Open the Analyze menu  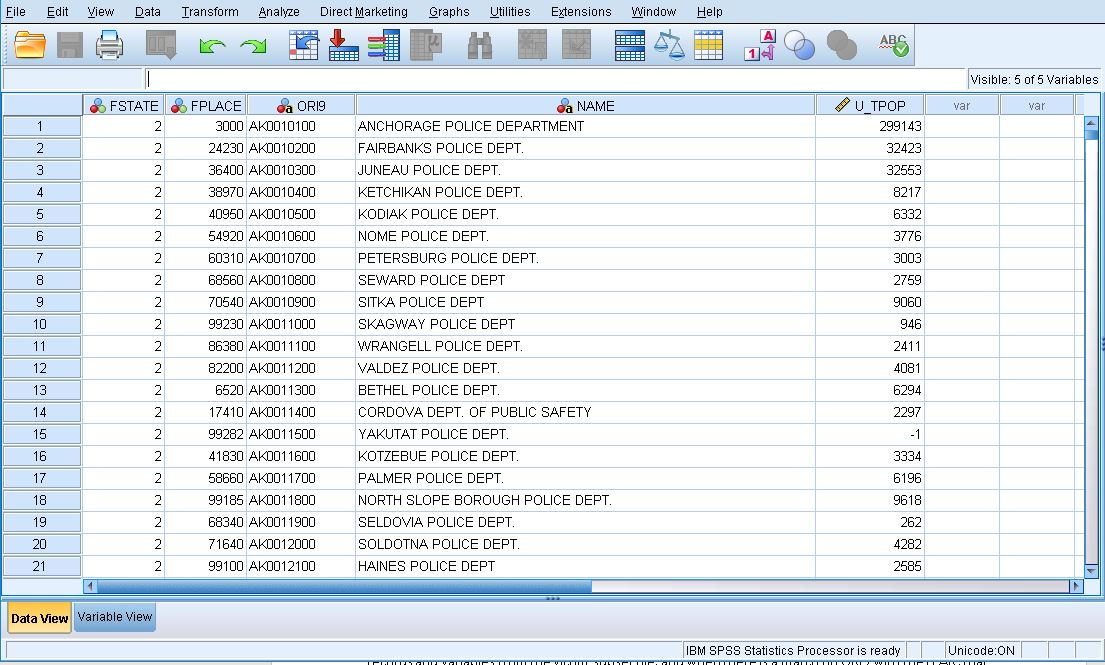point(278,12)
